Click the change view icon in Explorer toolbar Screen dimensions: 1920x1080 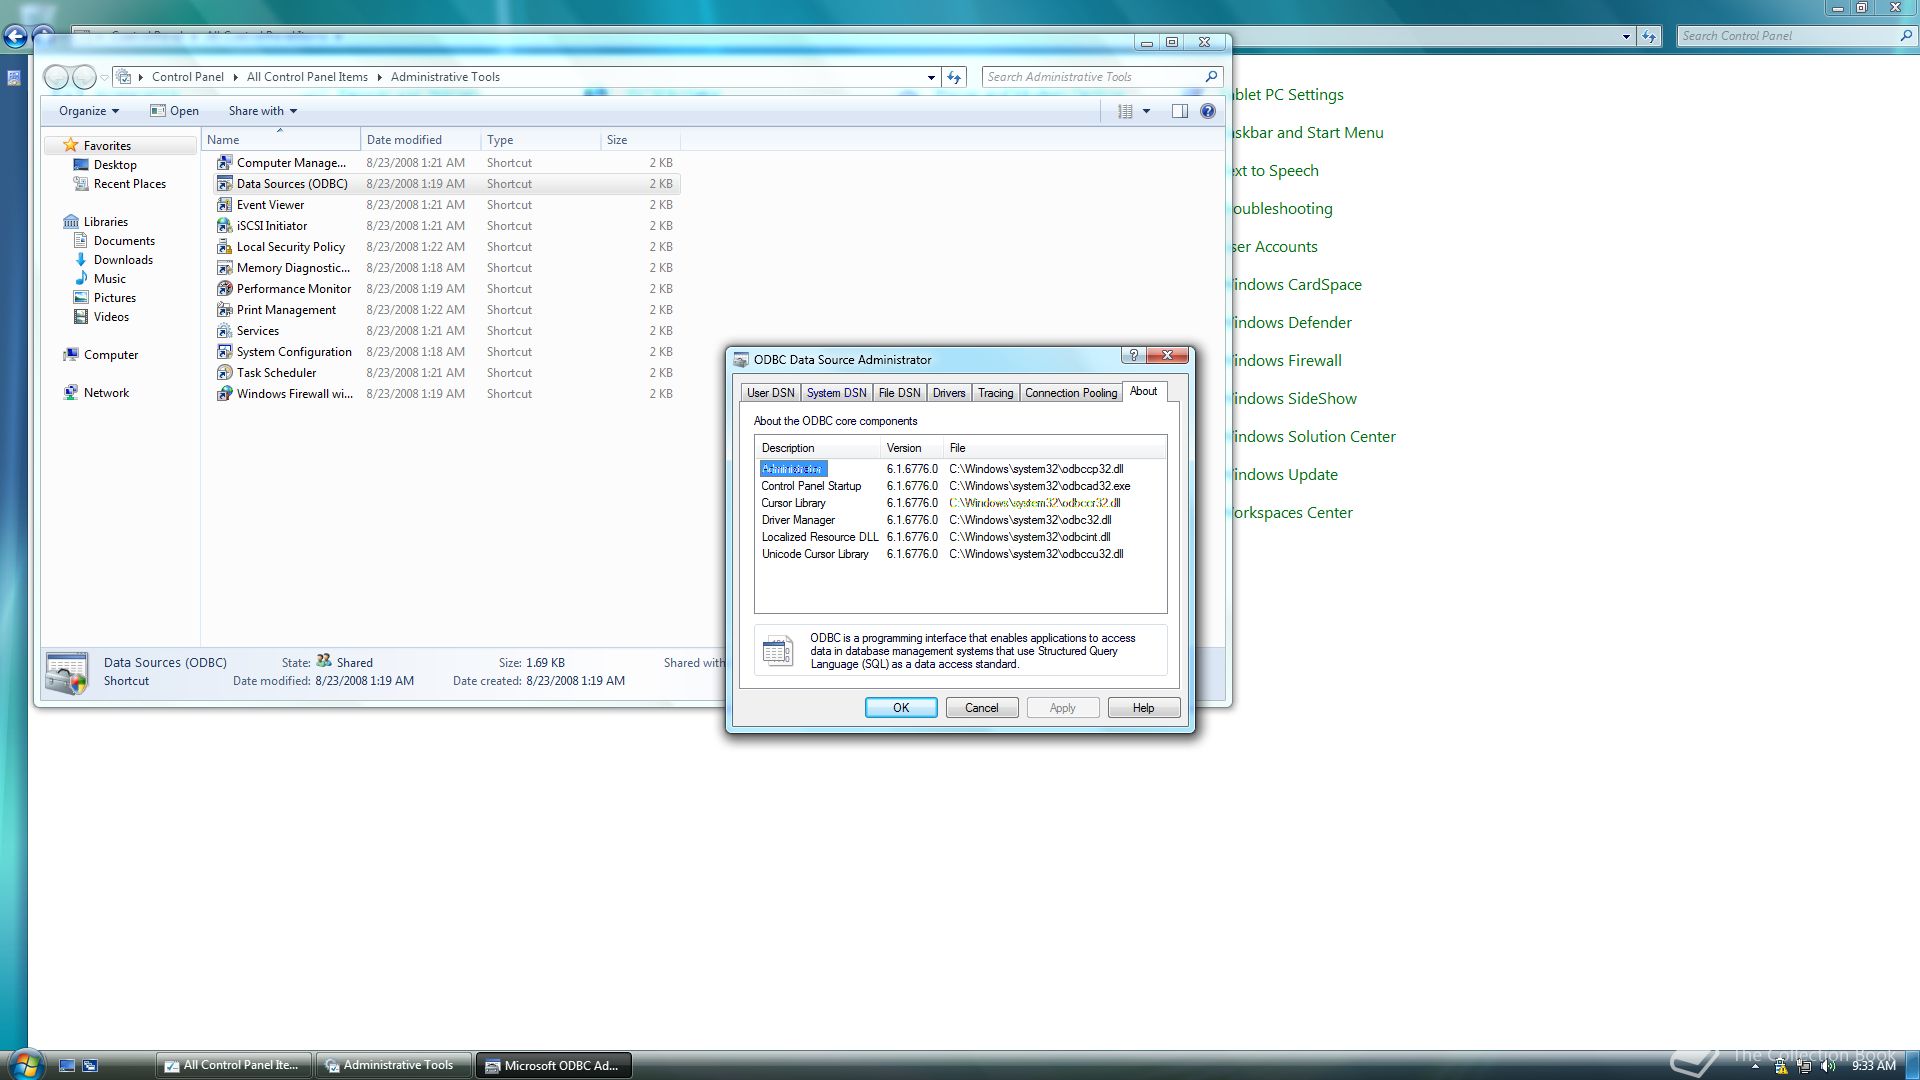point(1125,111)
